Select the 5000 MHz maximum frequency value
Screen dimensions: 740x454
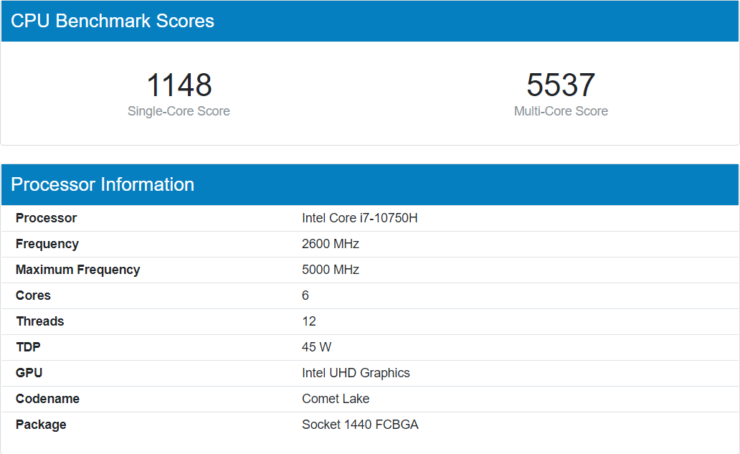pyautogui.click(x=330, y=270)
